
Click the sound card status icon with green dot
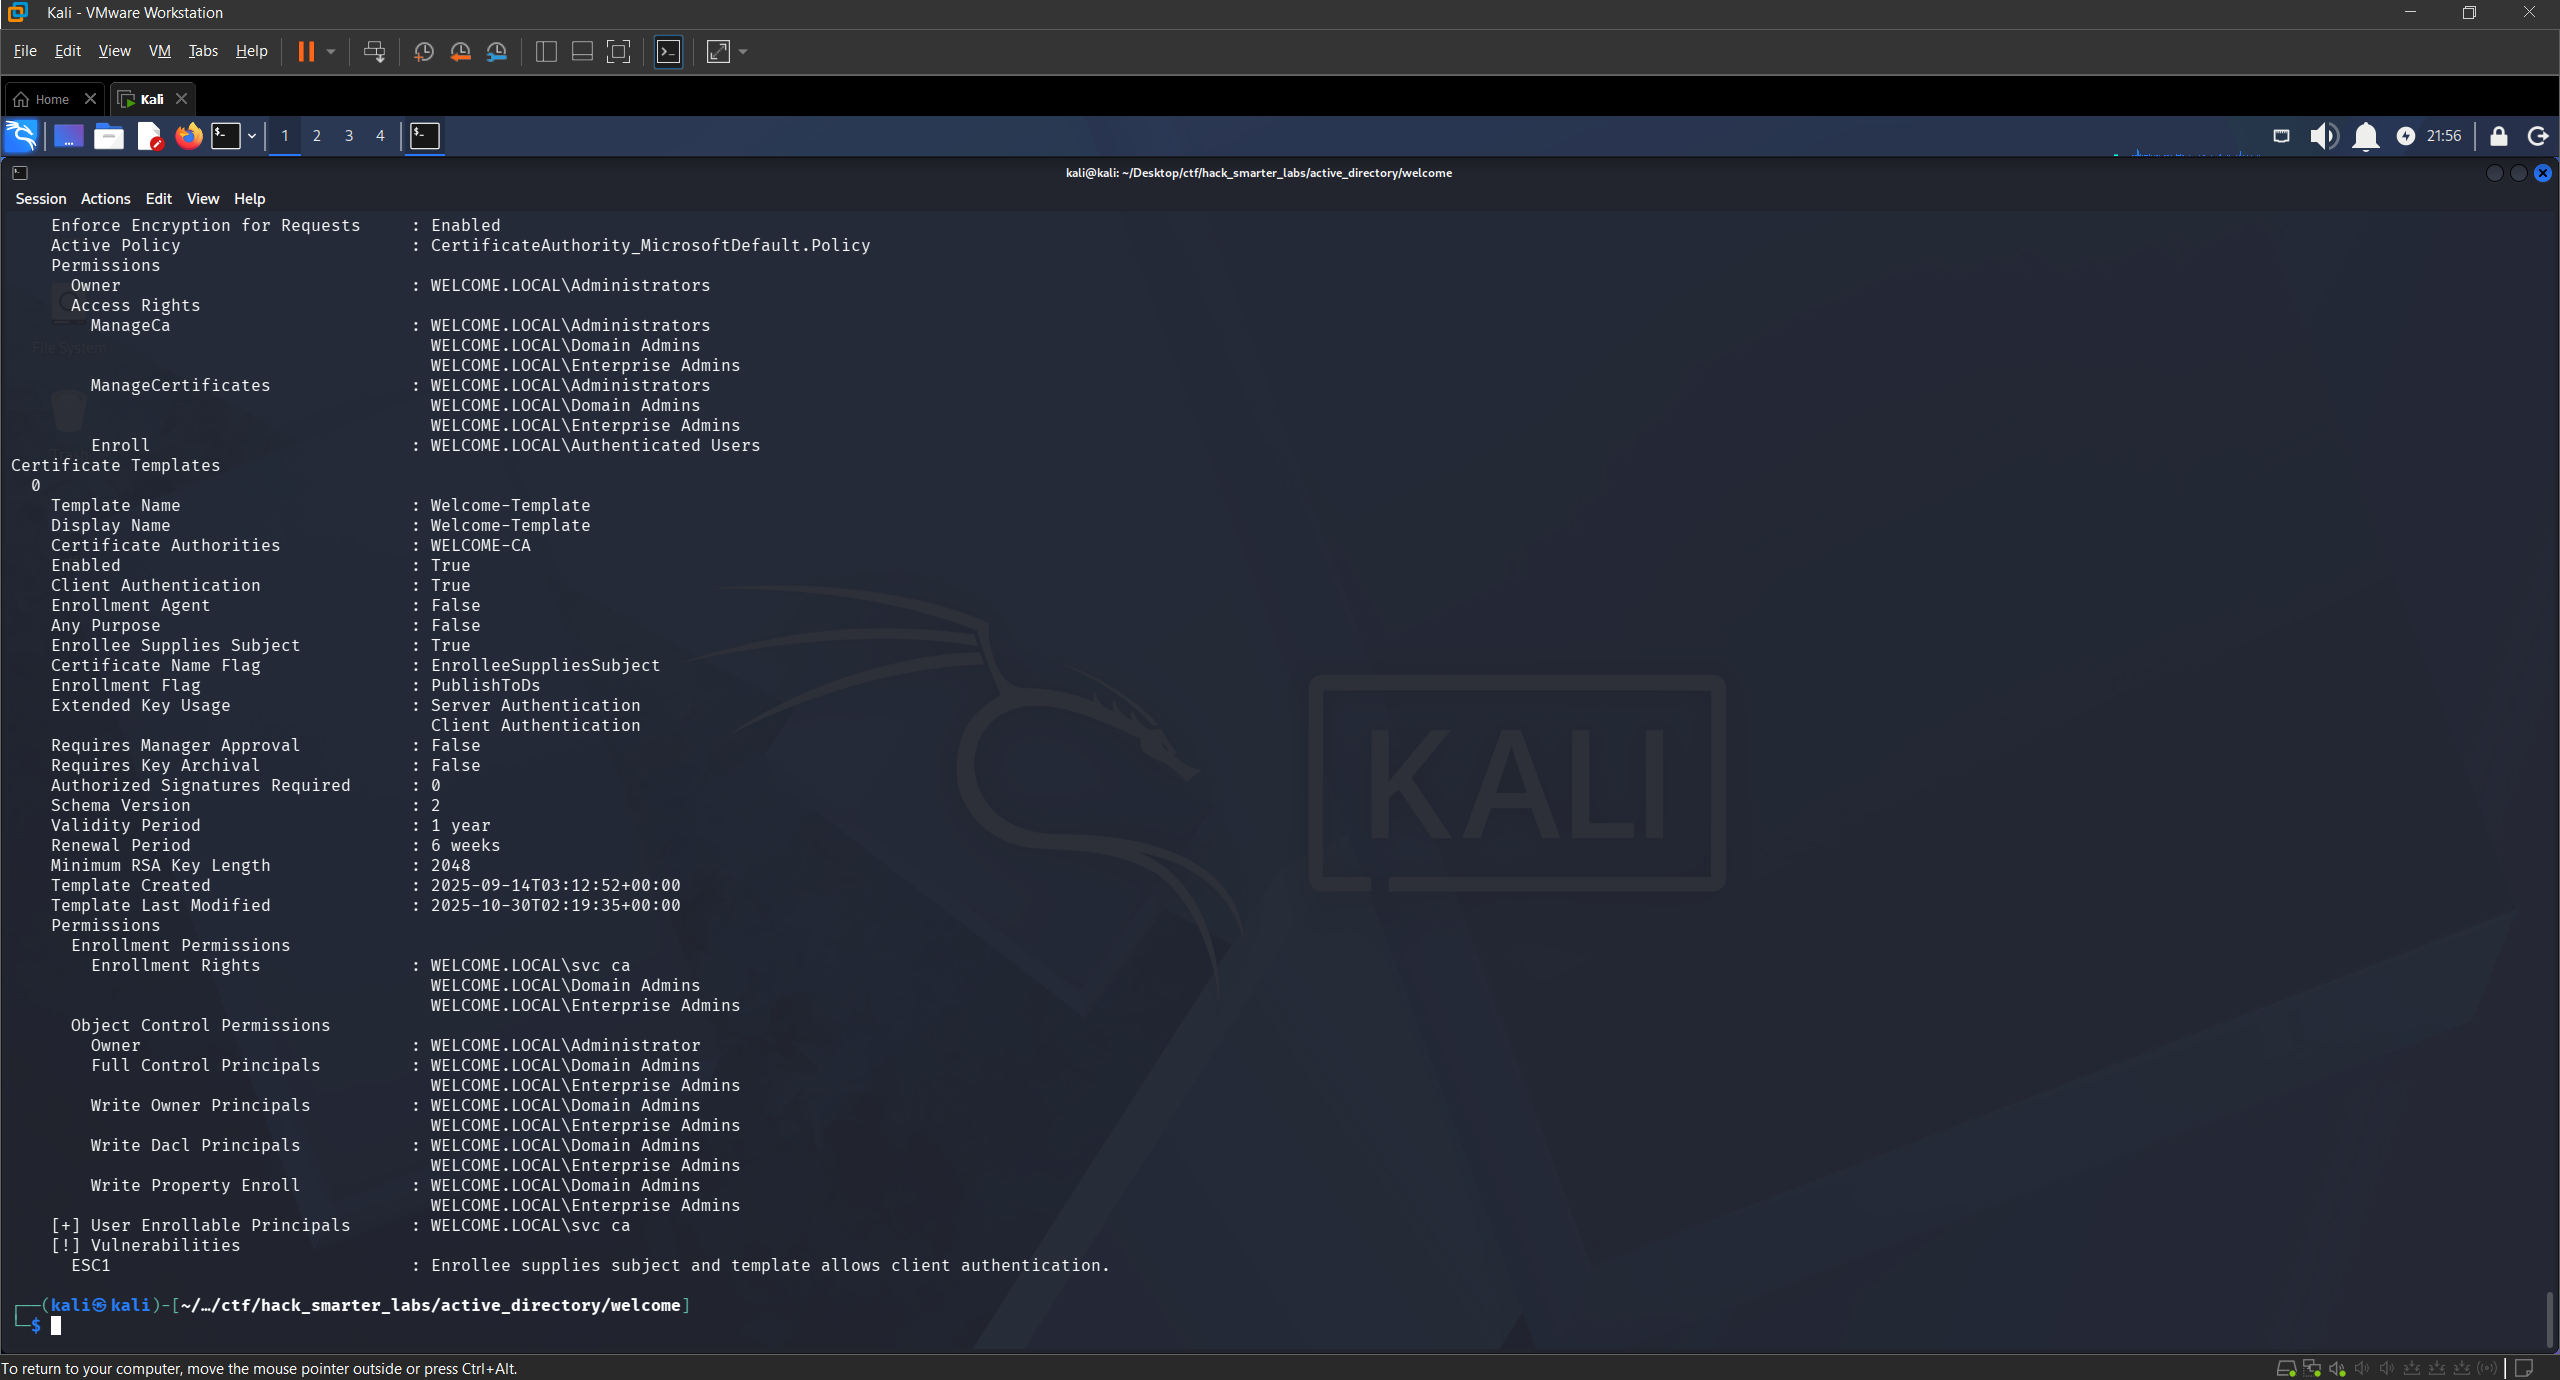click(x=2337, y=1368)
